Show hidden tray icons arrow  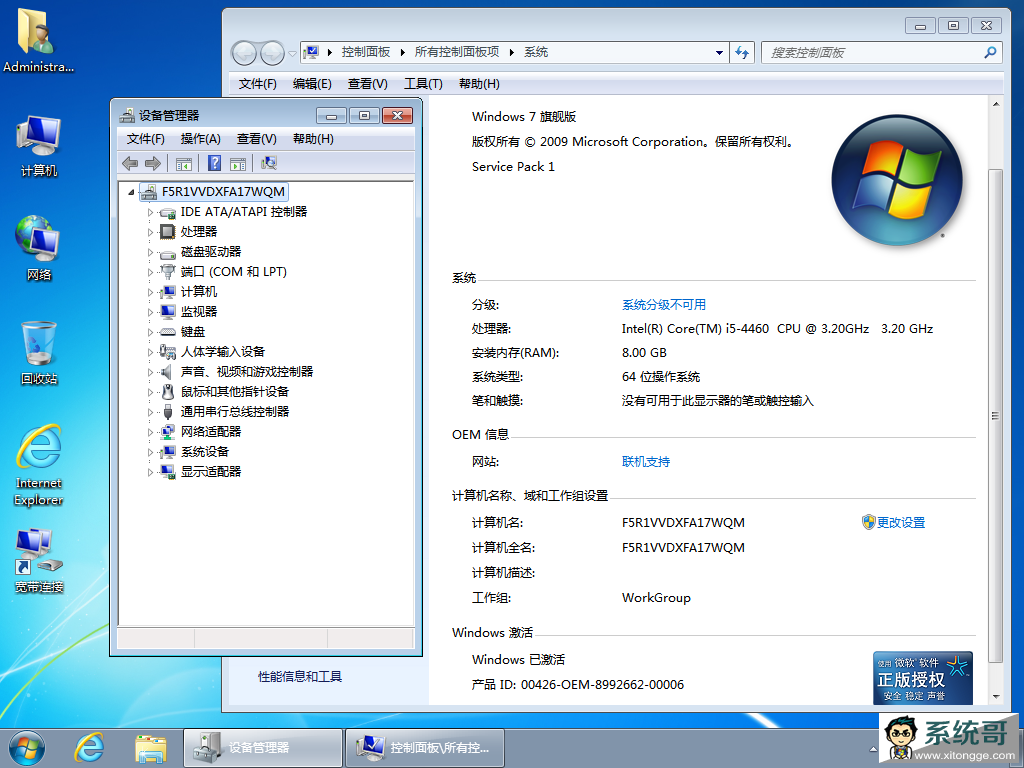pos(873,749)
